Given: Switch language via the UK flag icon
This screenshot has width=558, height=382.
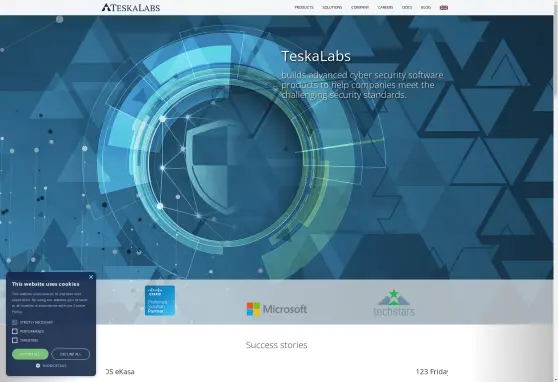Looking at the screenshot, I should click(x=444, y=7).
